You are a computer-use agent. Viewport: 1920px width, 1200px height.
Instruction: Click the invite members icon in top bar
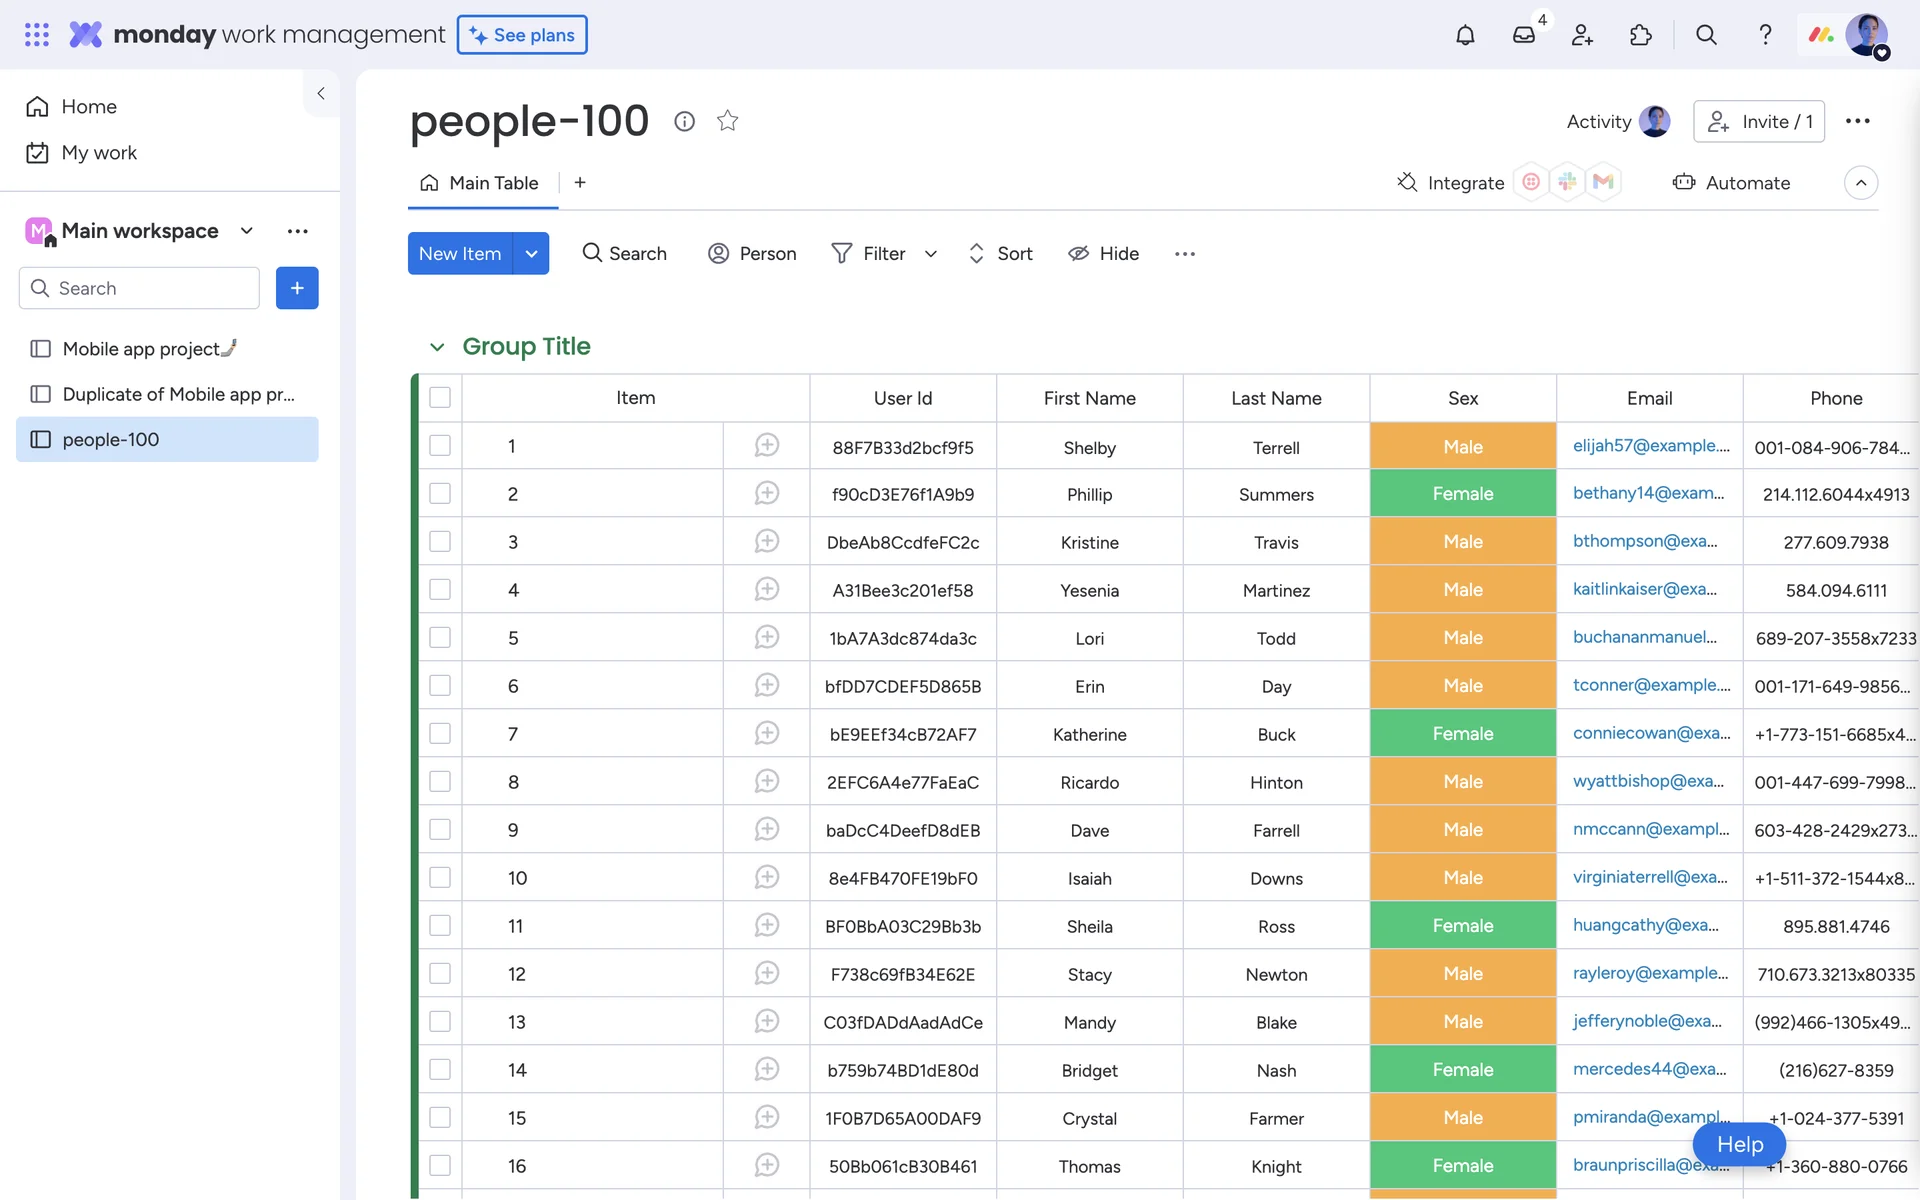1582,35
